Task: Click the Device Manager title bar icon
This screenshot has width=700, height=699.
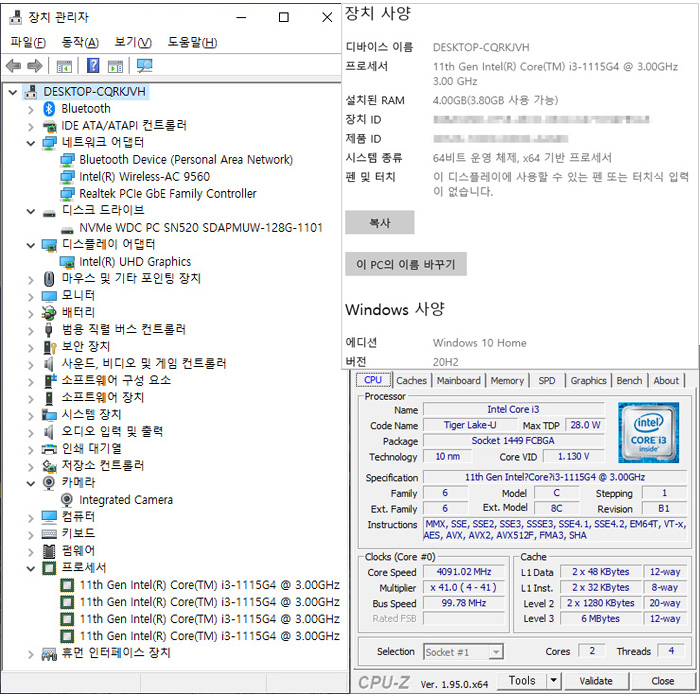Action: (x=15, y=17)
